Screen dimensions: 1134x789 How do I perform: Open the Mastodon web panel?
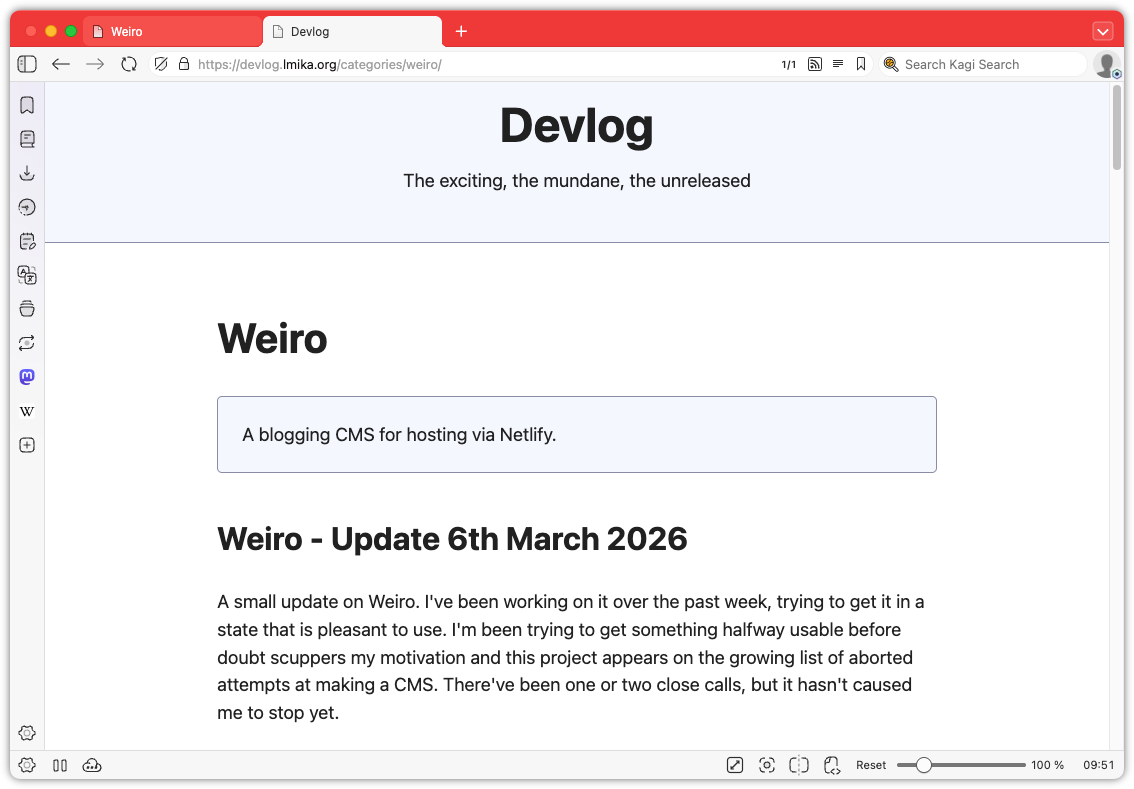coord(27,377)
